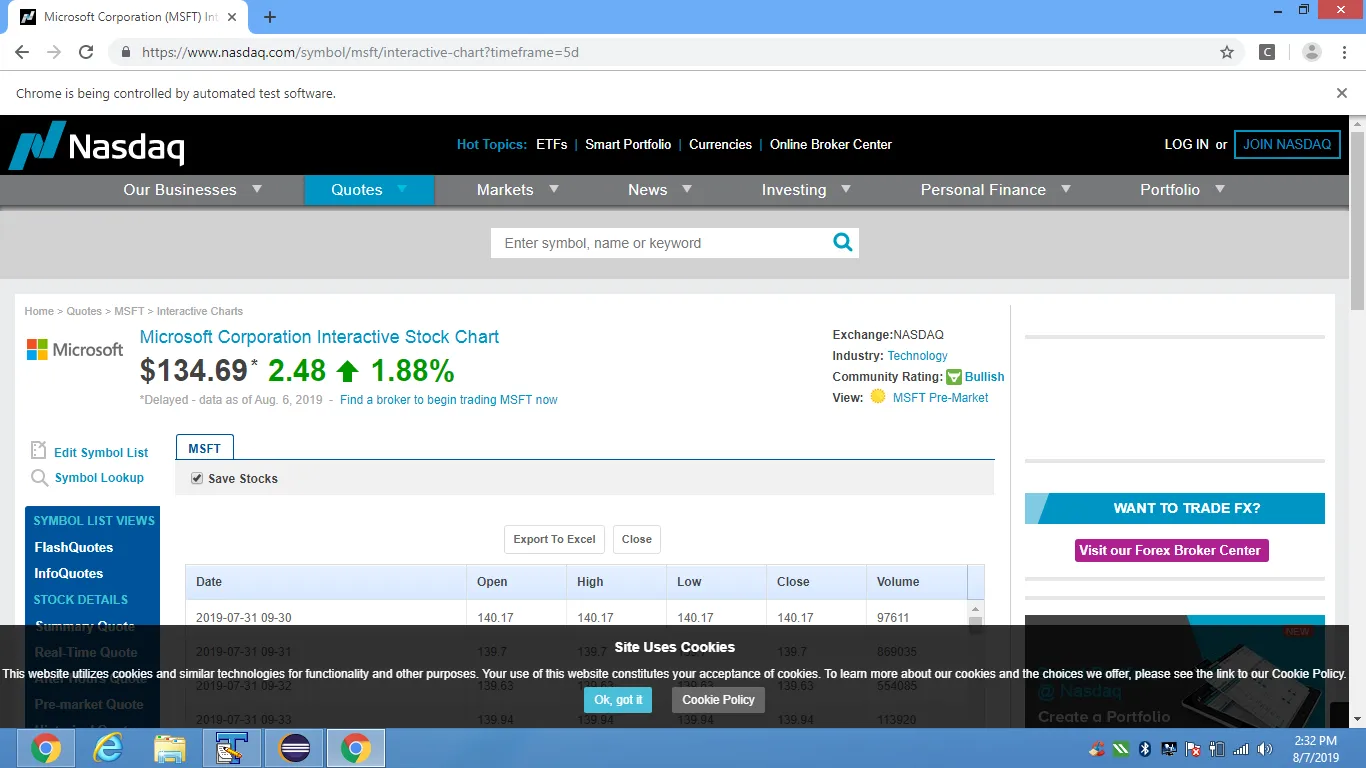The height and width of the screenshot is (768, 1366).
Task: Click the Microsoft logo beside the chart title
Action: [x=75, y=349]
